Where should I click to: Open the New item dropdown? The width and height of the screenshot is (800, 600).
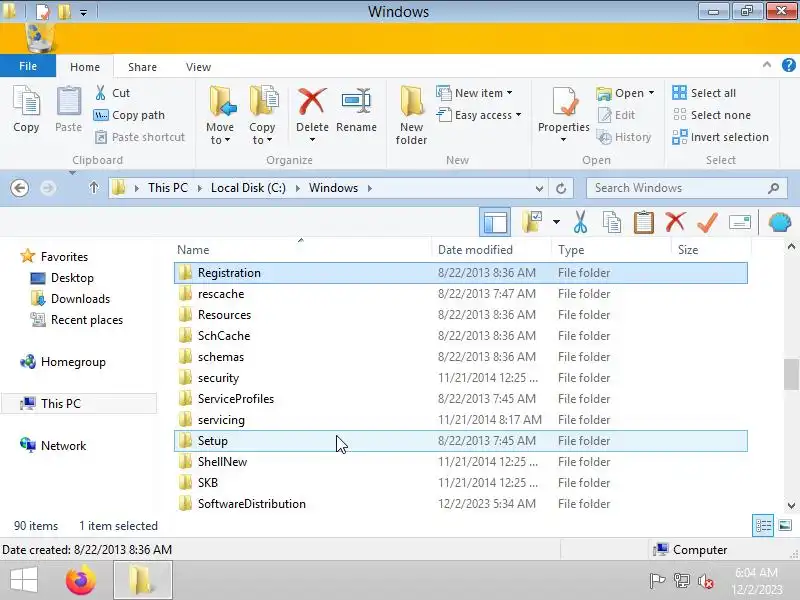pos(474,93)
